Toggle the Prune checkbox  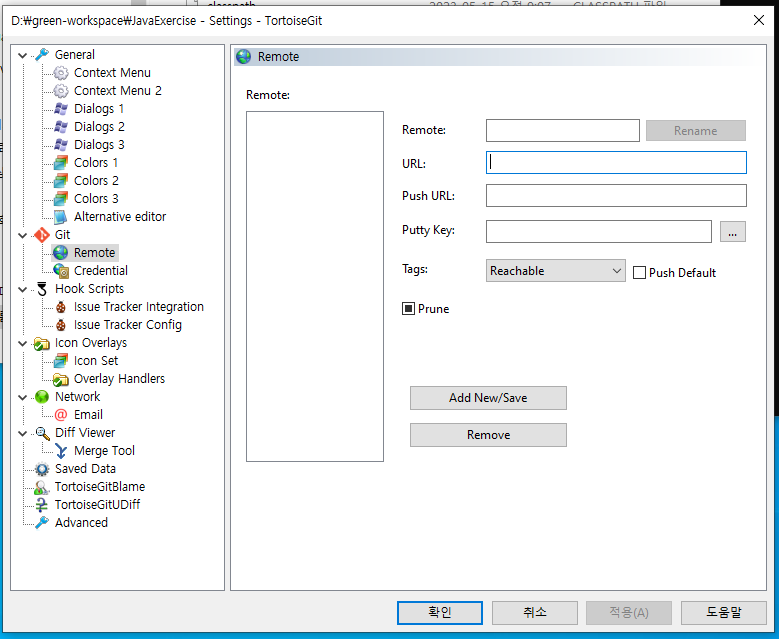coord(408,309)
